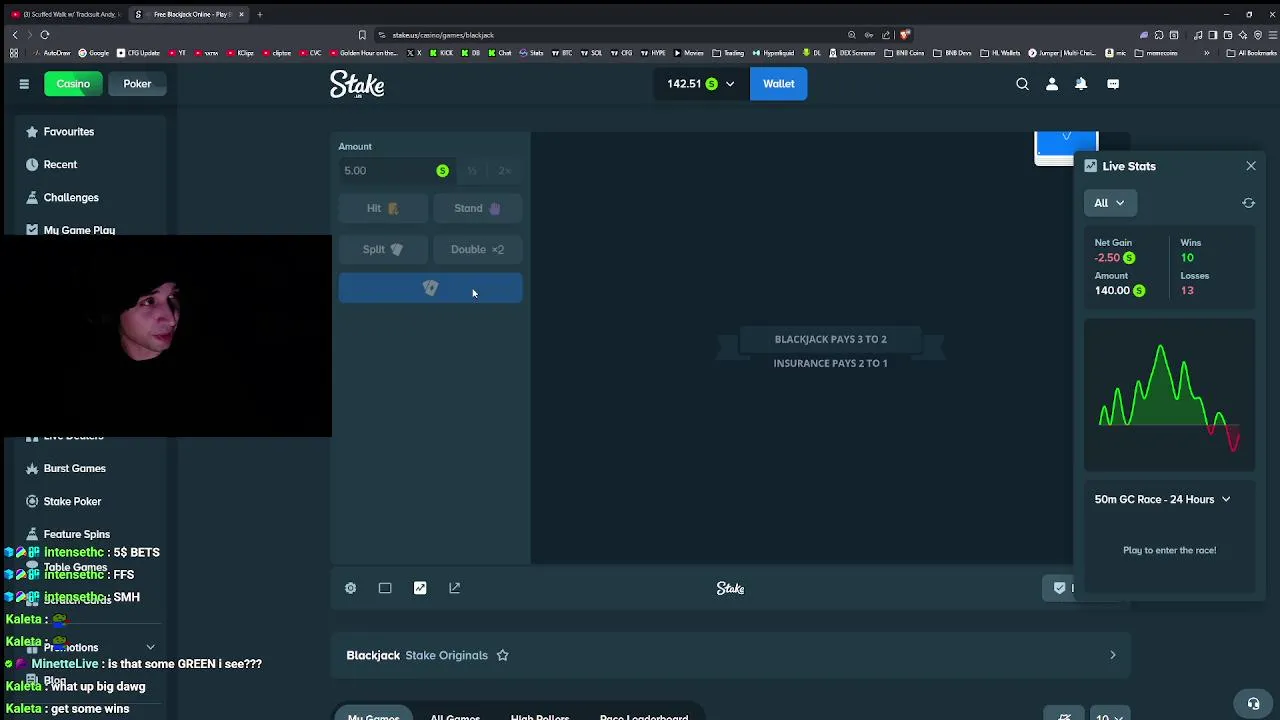Go back in browser history
The width and height of the screenshot is (1280, 720).
click(14, 35)
